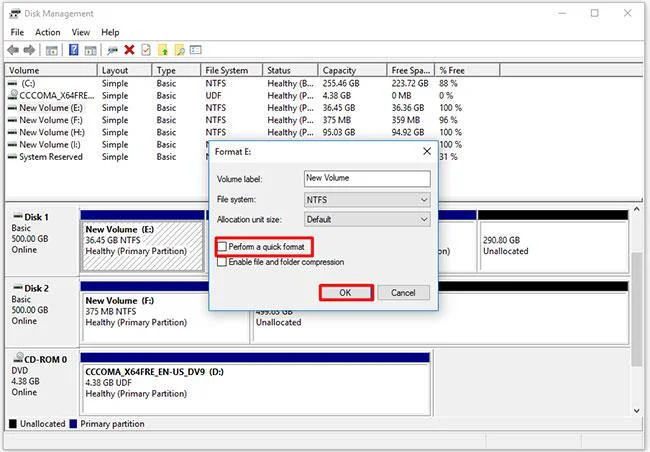Click the yellow folder with green arrow icon
This screenshot has width=650, height=452.
coord(163,50)
